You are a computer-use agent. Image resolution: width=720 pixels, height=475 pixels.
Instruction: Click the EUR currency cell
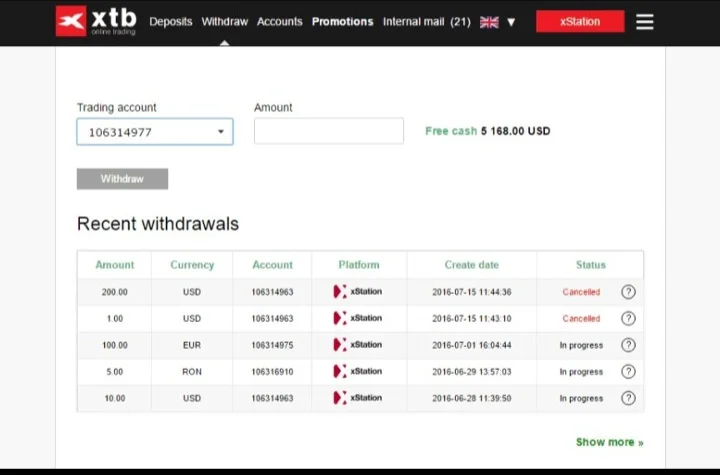[x=192, y=345]
